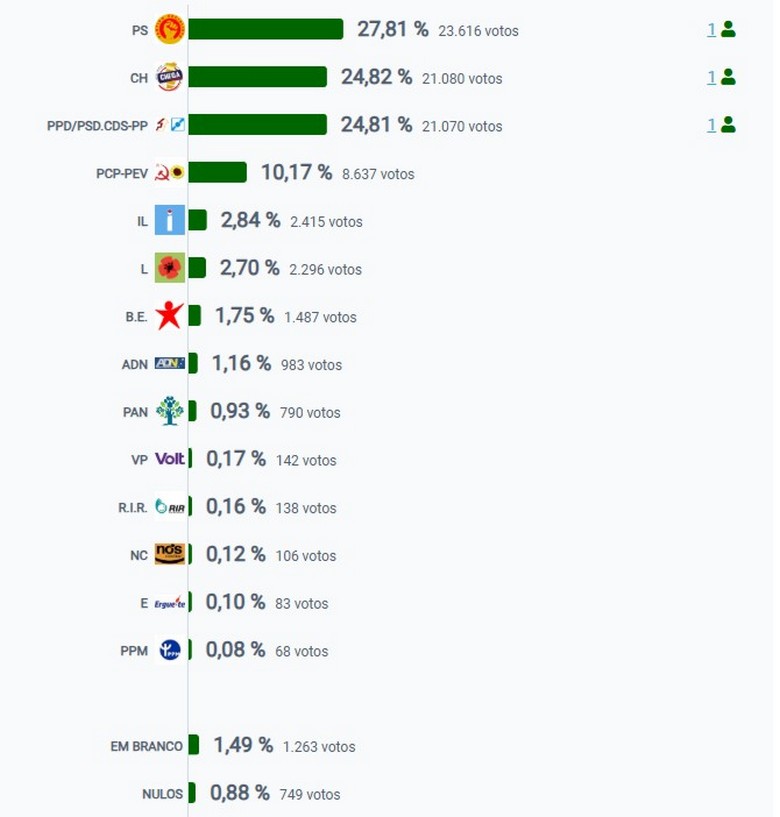
Task: Click the EM BRANCO label
Action: pyautogui.click(x=146, y=746)
